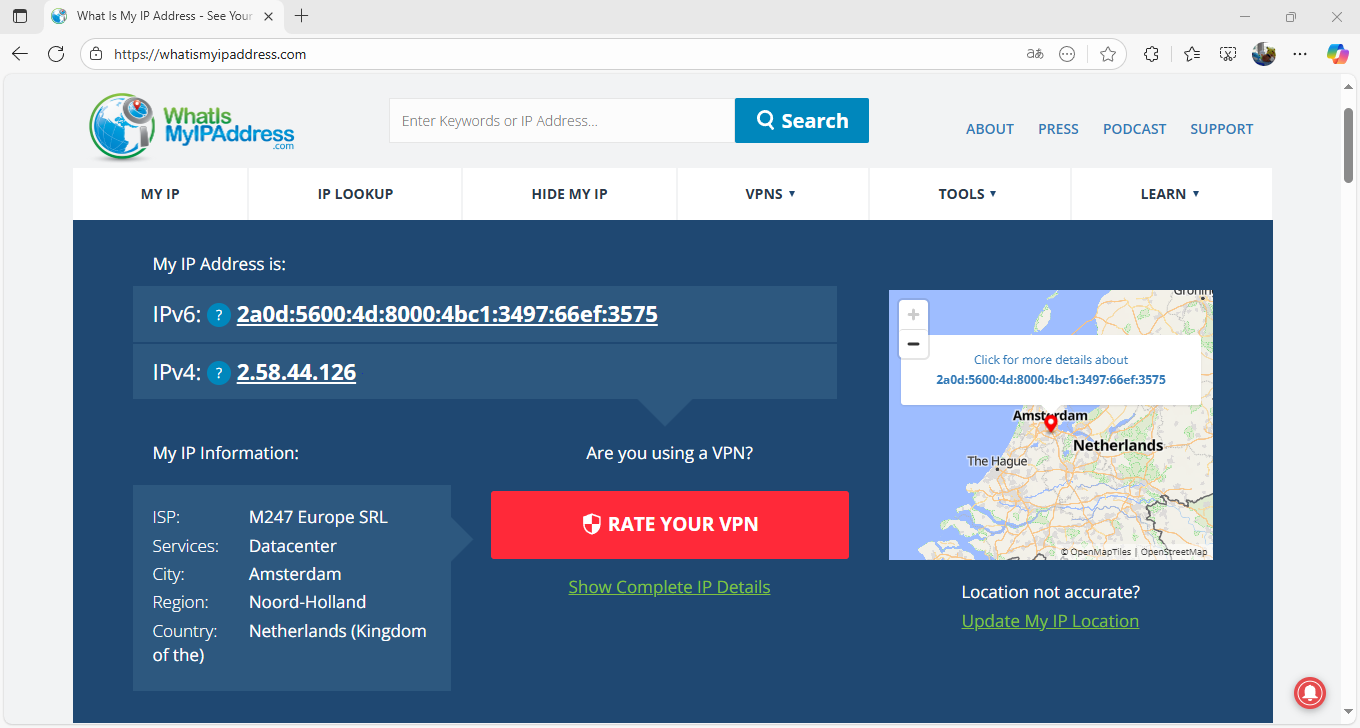Click the WhatIsMyIPAddress logo
1360x728 pixels.
[x=192, y=127]
